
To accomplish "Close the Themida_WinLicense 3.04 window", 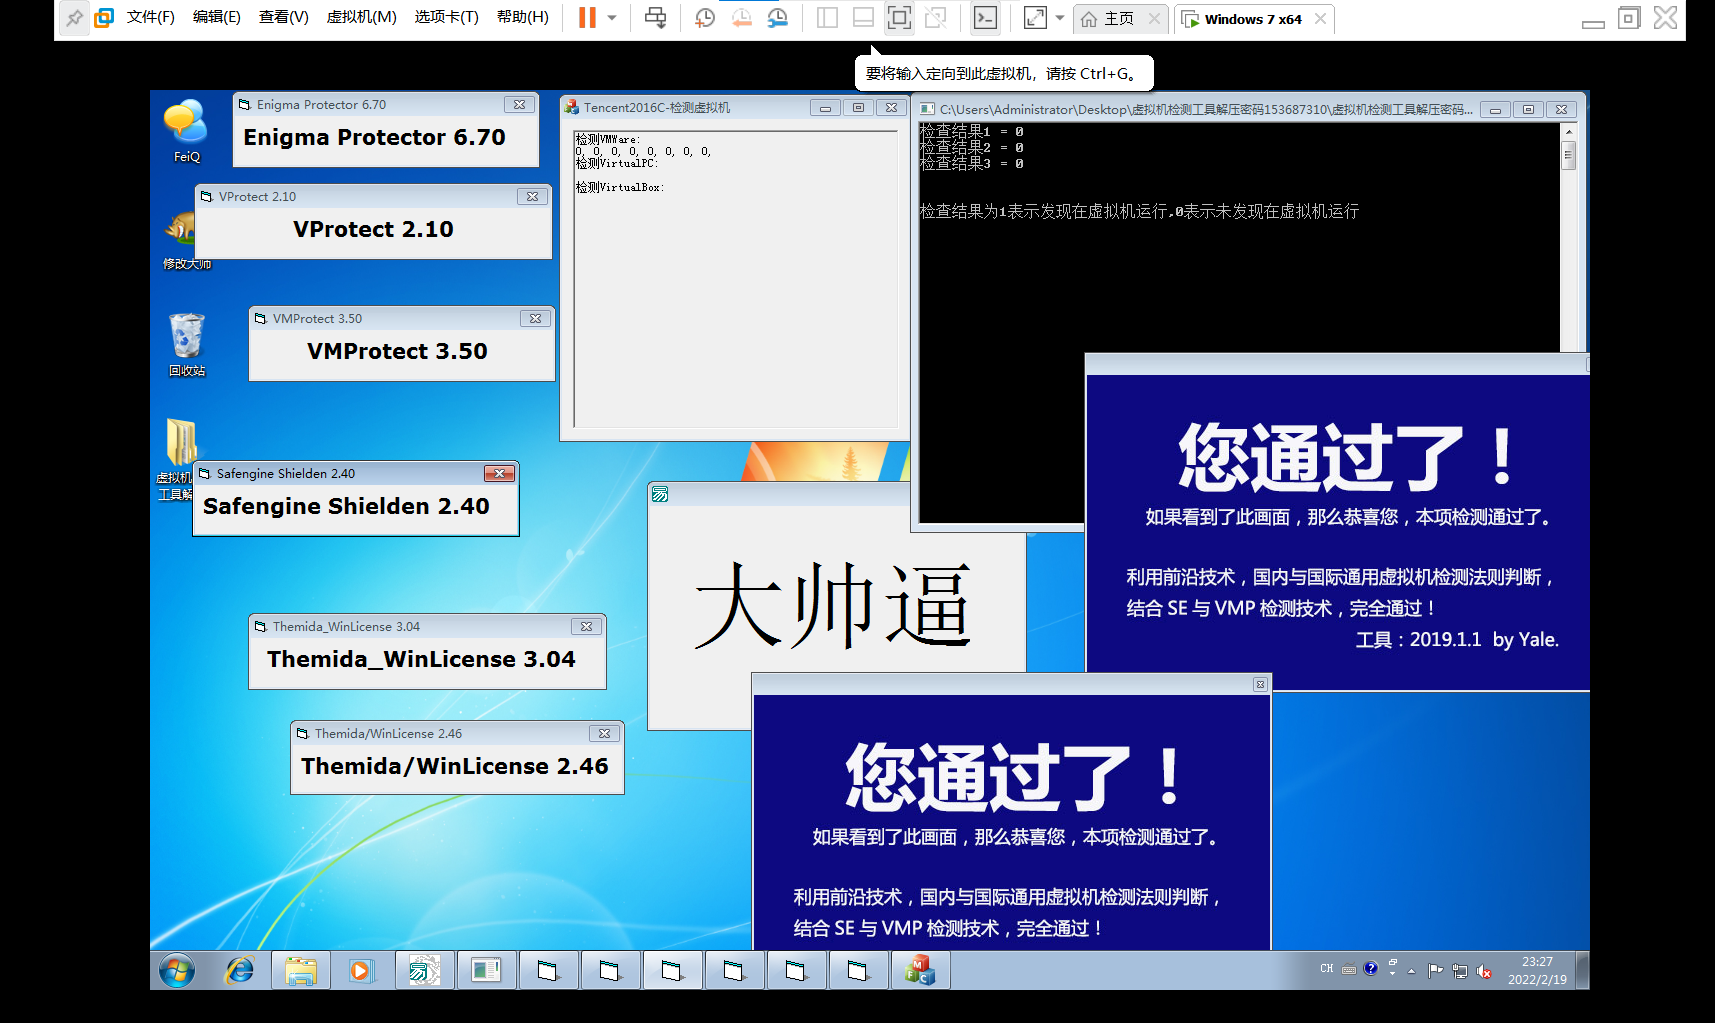I will (586, 626).
